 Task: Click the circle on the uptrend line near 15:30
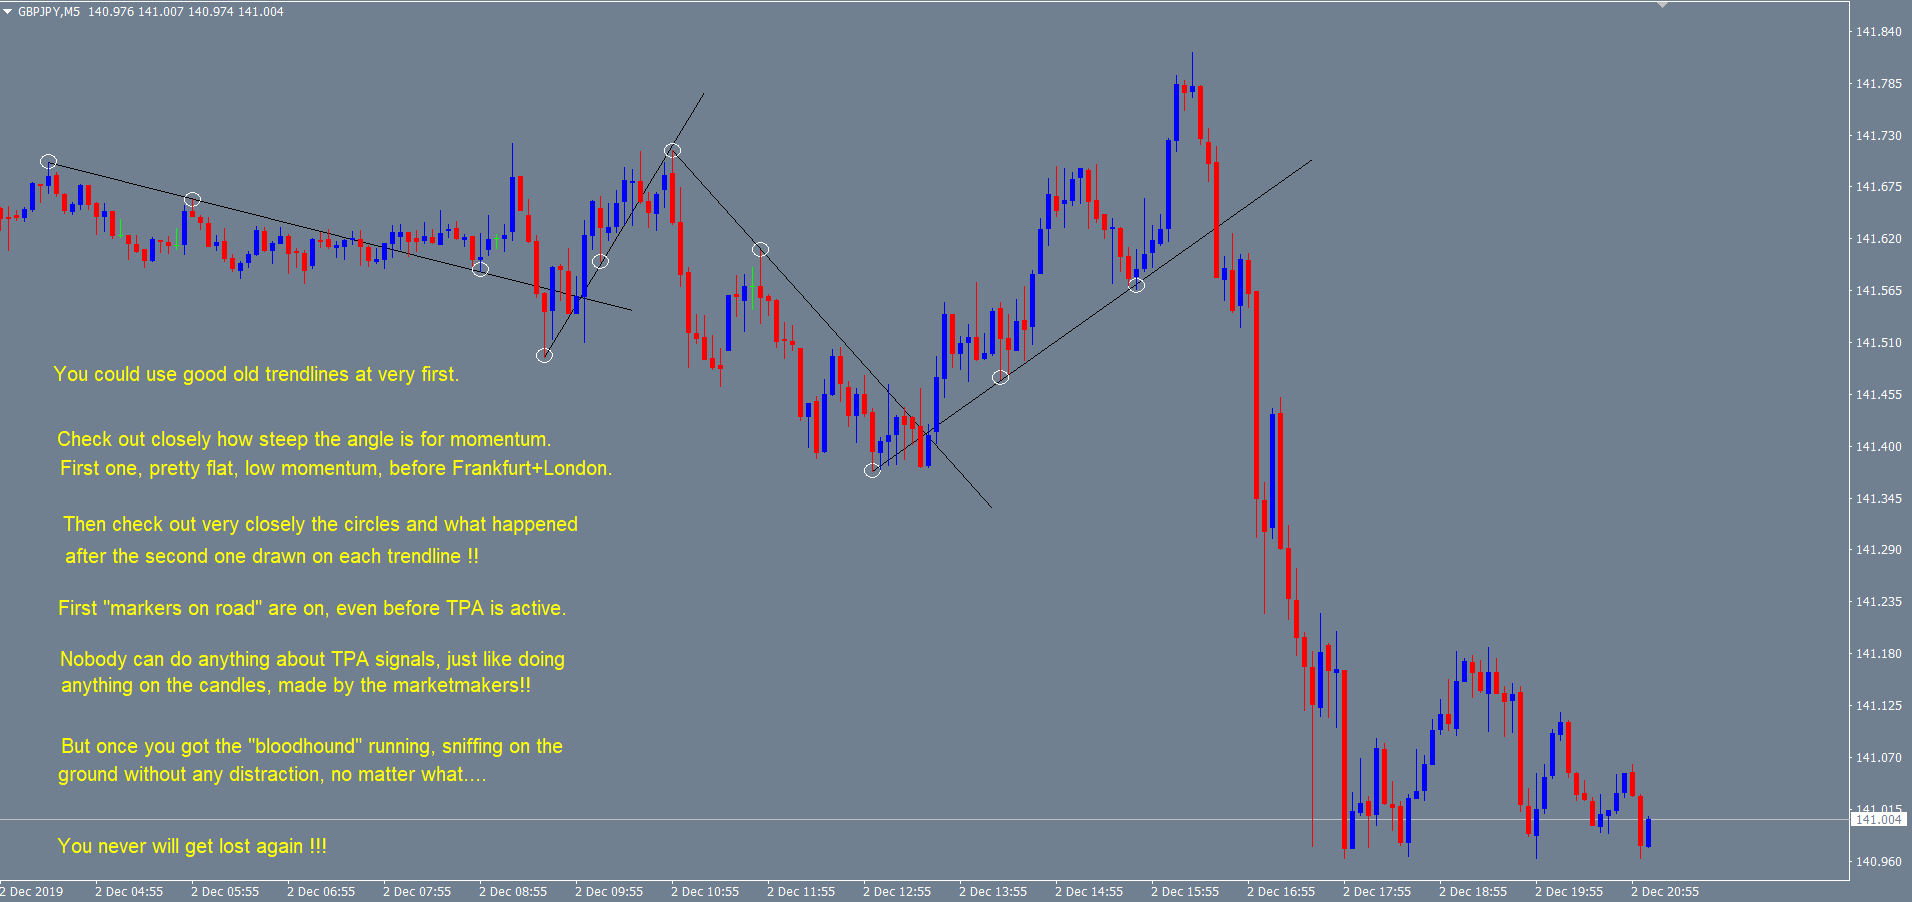[x=1136, y=285]
